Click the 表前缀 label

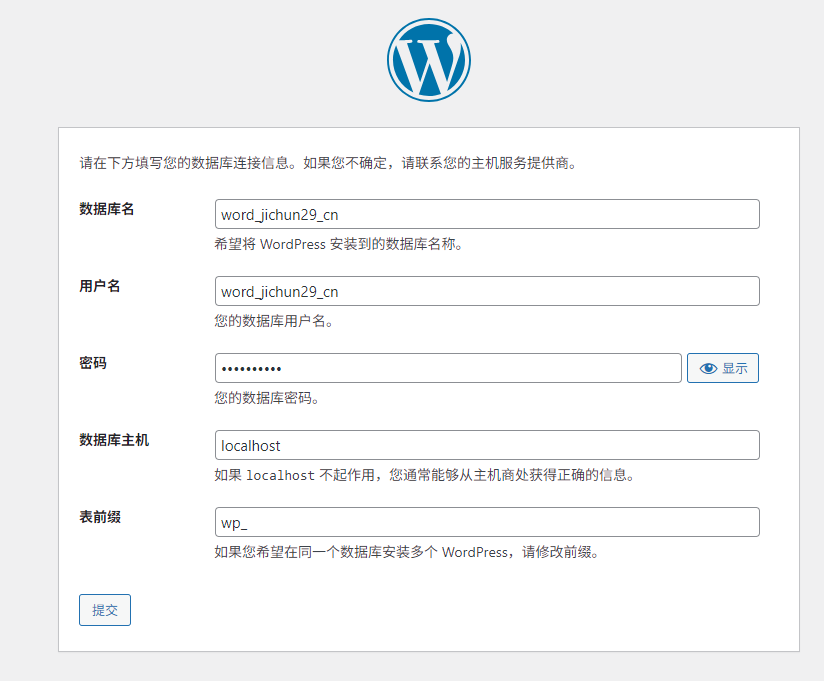[x=100, y=517]
